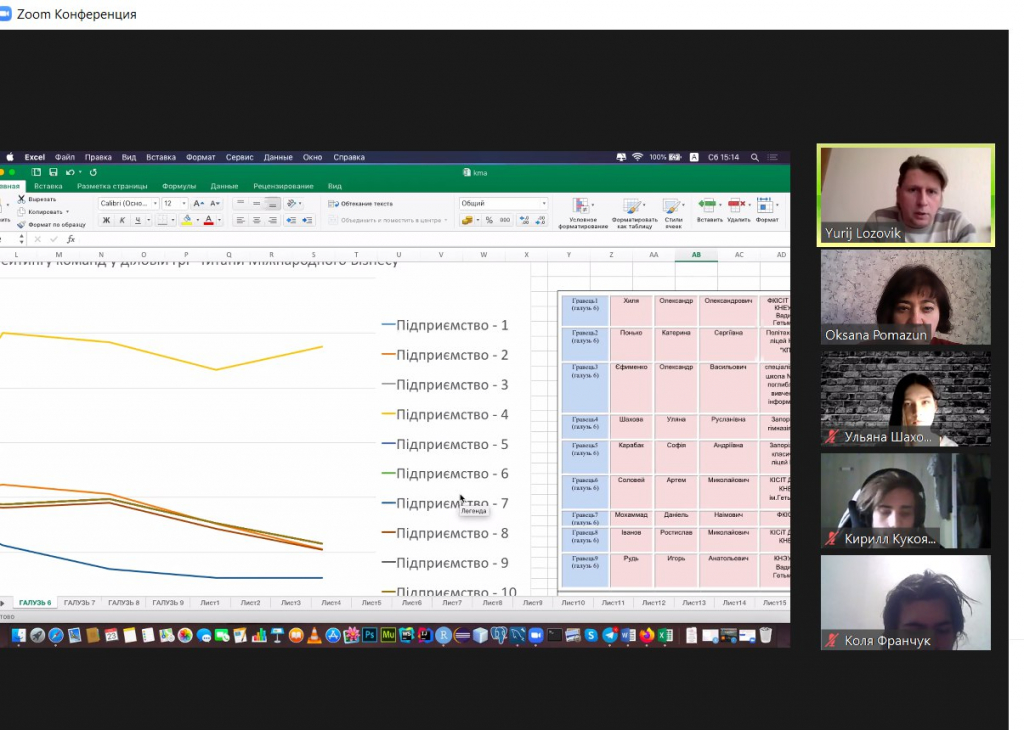Viewport: 1024px width, 730px height.
Task: Open the font name Calibri dropdown
Action: coord(155,204)
